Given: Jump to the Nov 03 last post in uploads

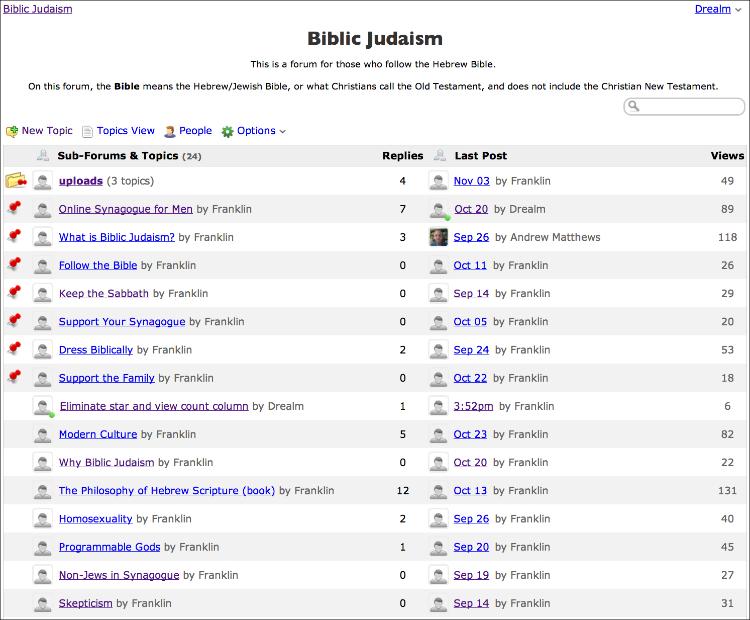Looking at the screenshot, I should click(471, 181).
